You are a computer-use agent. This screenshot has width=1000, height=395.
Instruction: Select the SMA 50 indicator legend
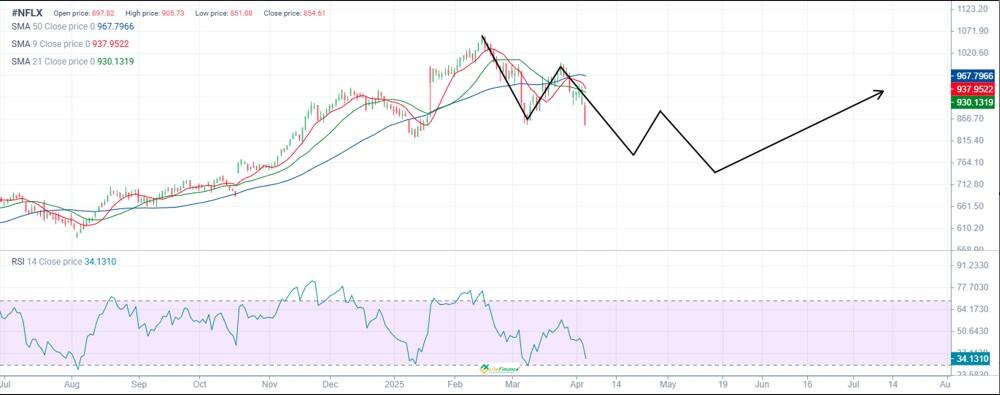coord(73,27)
